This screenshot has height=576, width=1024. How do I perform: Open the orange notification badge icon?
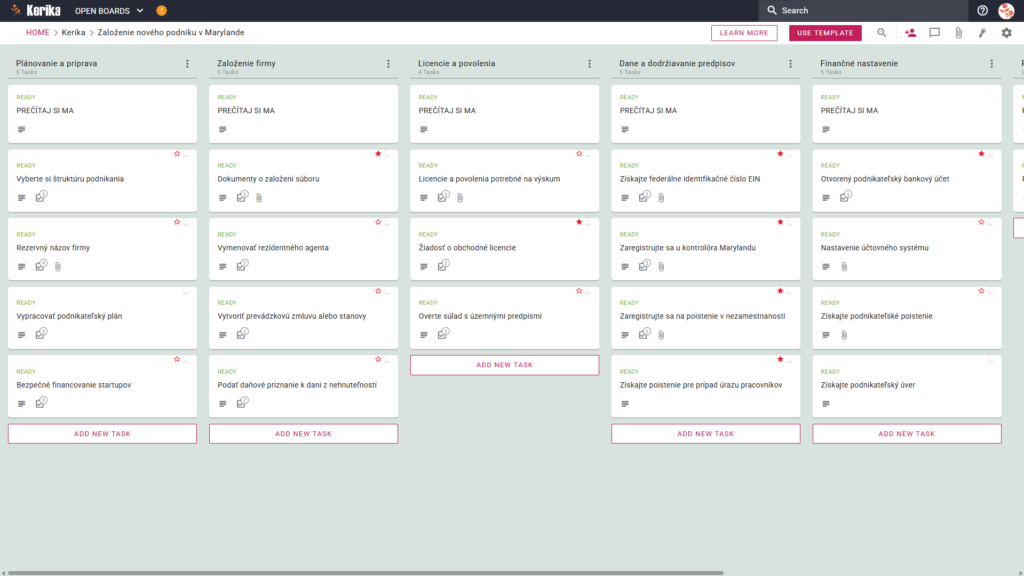tap(161, 10)
